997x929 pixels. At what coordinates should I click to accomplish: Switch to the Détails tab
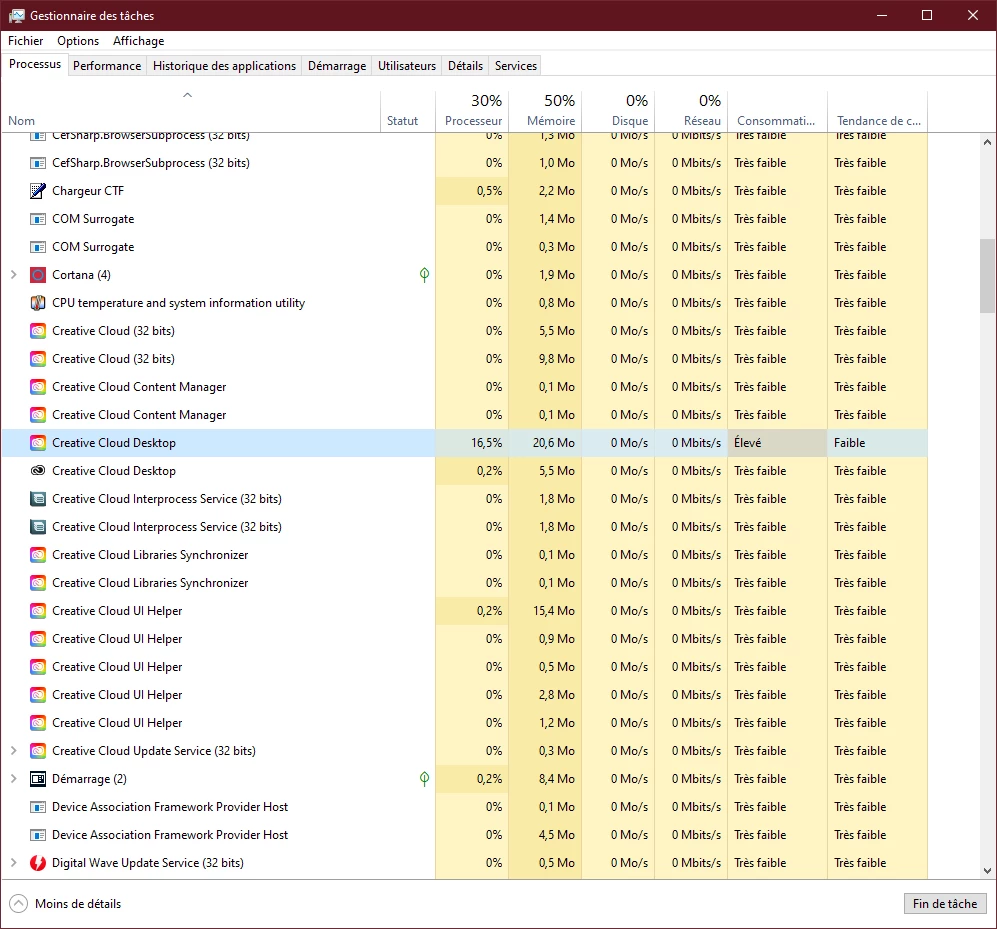tap(465, 65)
